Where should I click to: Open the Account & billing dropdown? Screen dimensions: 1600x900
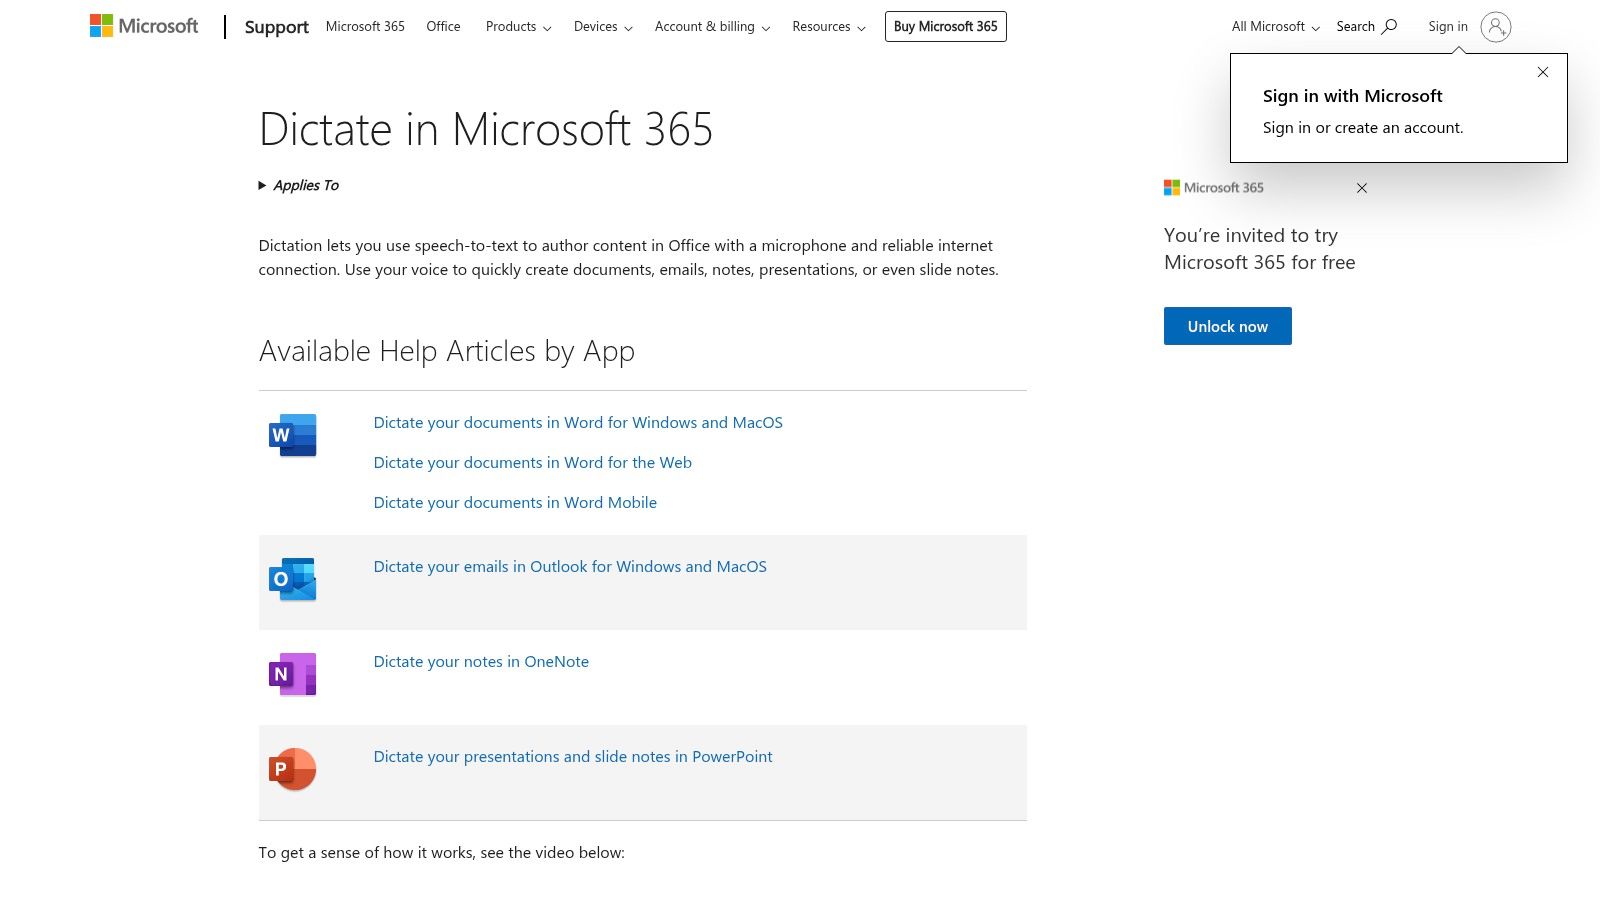click(712, 27)
